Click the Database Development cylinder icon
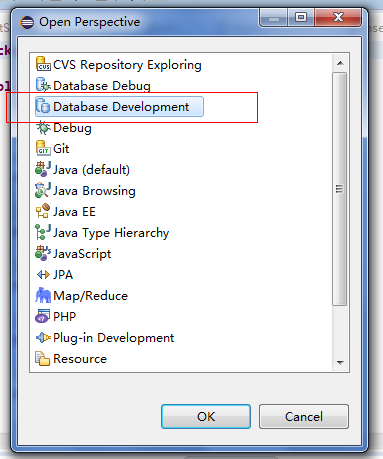The image size is (383, 459). [x=43, y=106]
